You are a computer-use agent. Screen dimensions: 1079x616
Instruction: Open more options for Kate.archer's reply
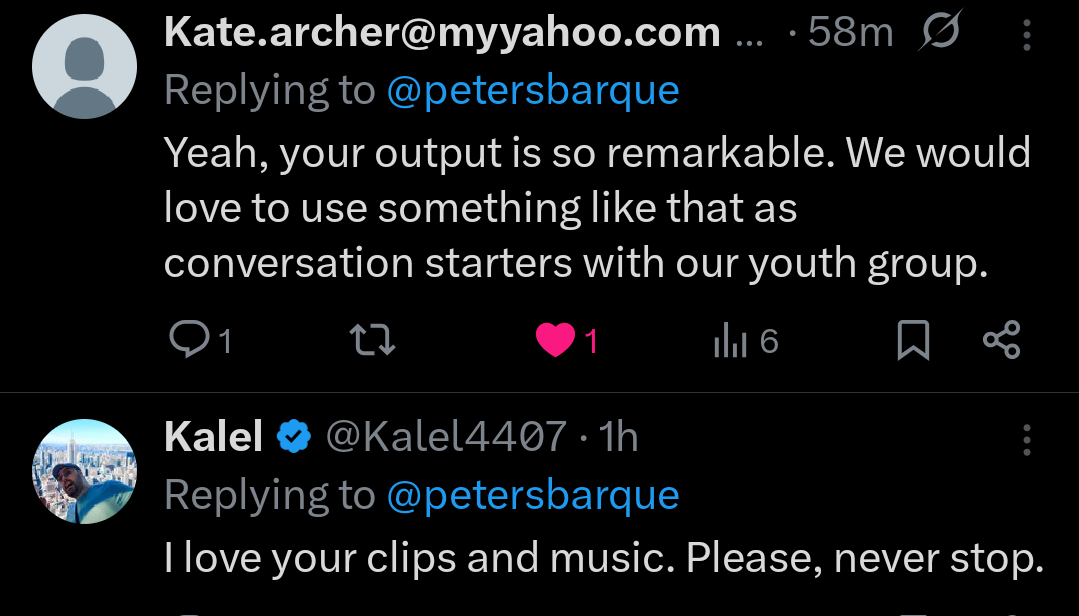pos(1026,36)
